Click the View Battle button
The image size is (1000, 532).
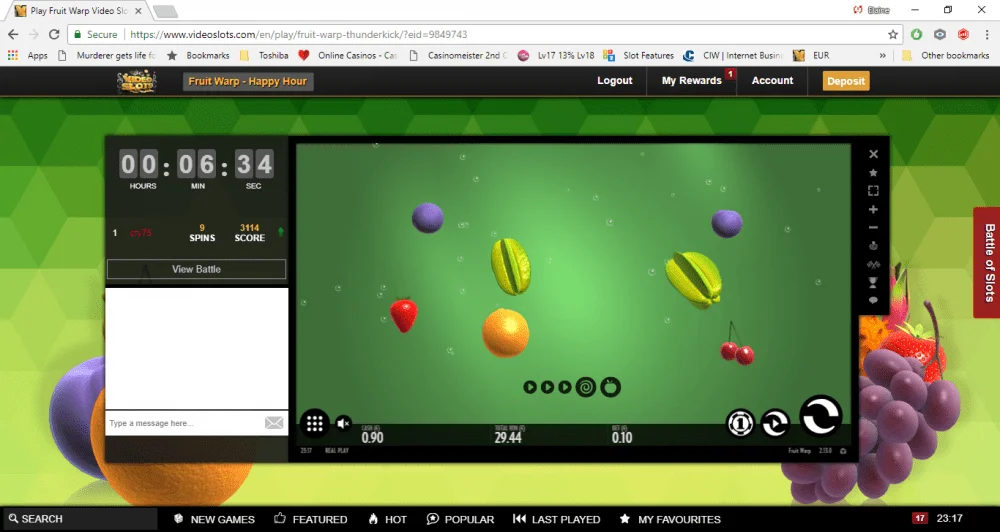coord(196,269)
